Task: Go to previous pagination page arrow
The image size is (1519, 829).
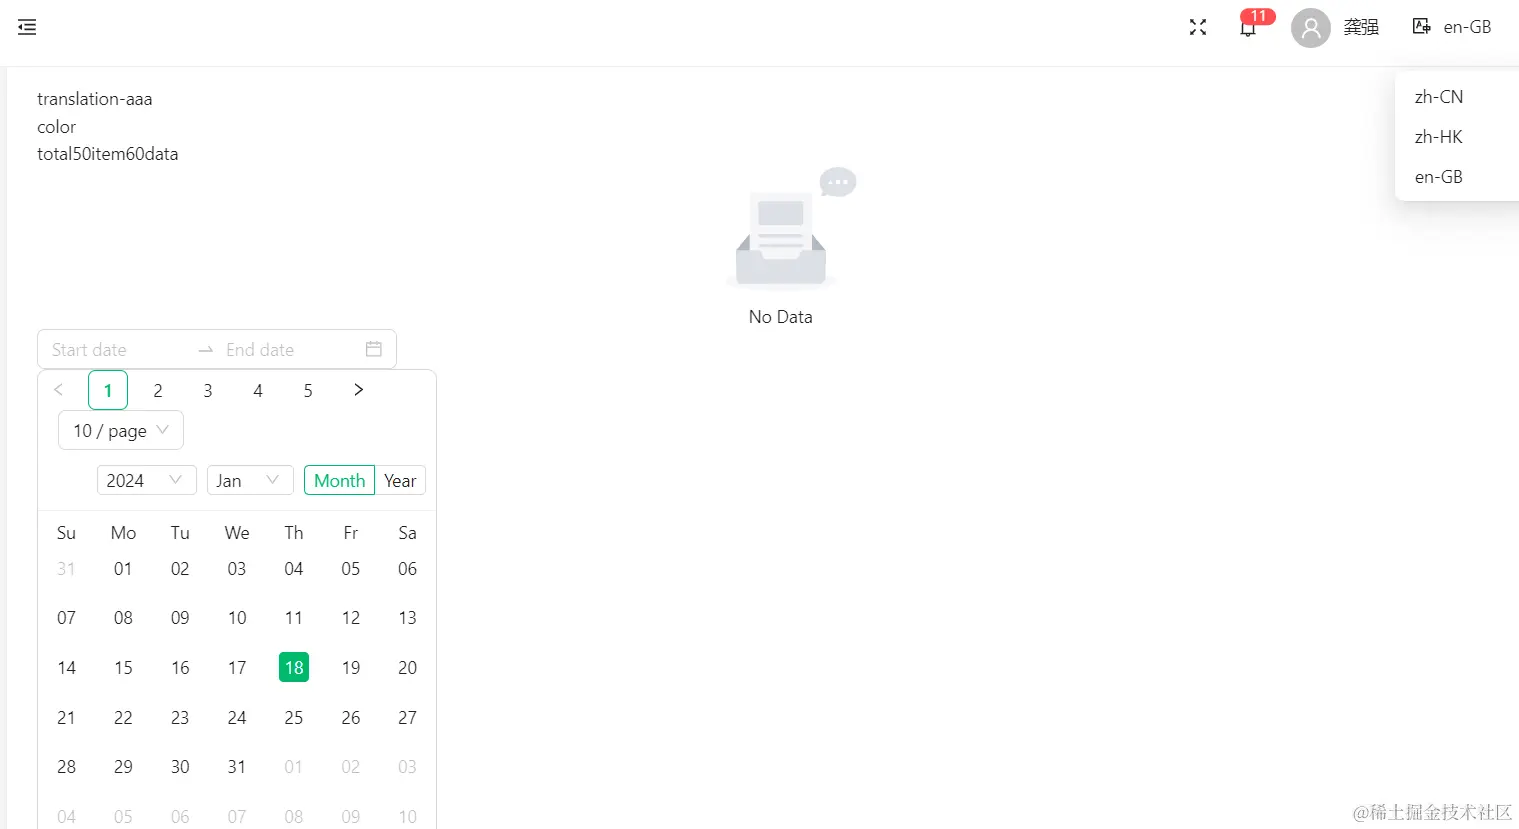Action: point(58,390)
